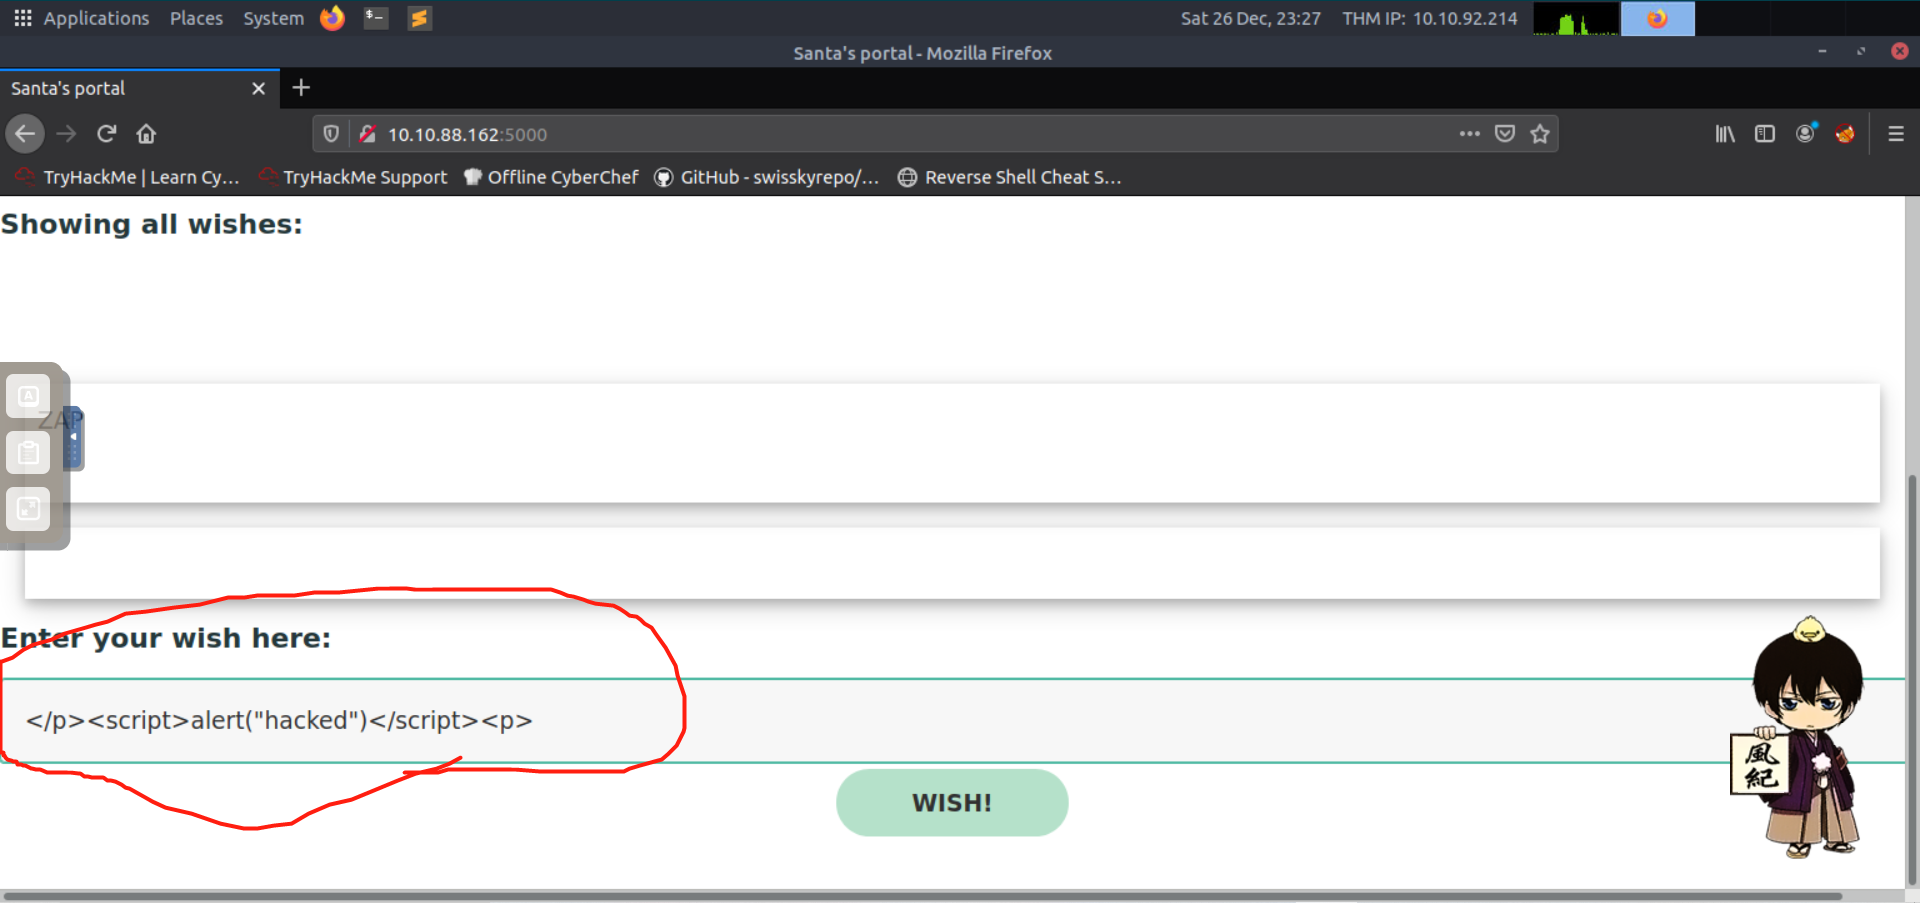The height and width of the screenshot is (903, 1920).
Task: Open the Offline CyberChef bookmark
Action: [551, 177]
